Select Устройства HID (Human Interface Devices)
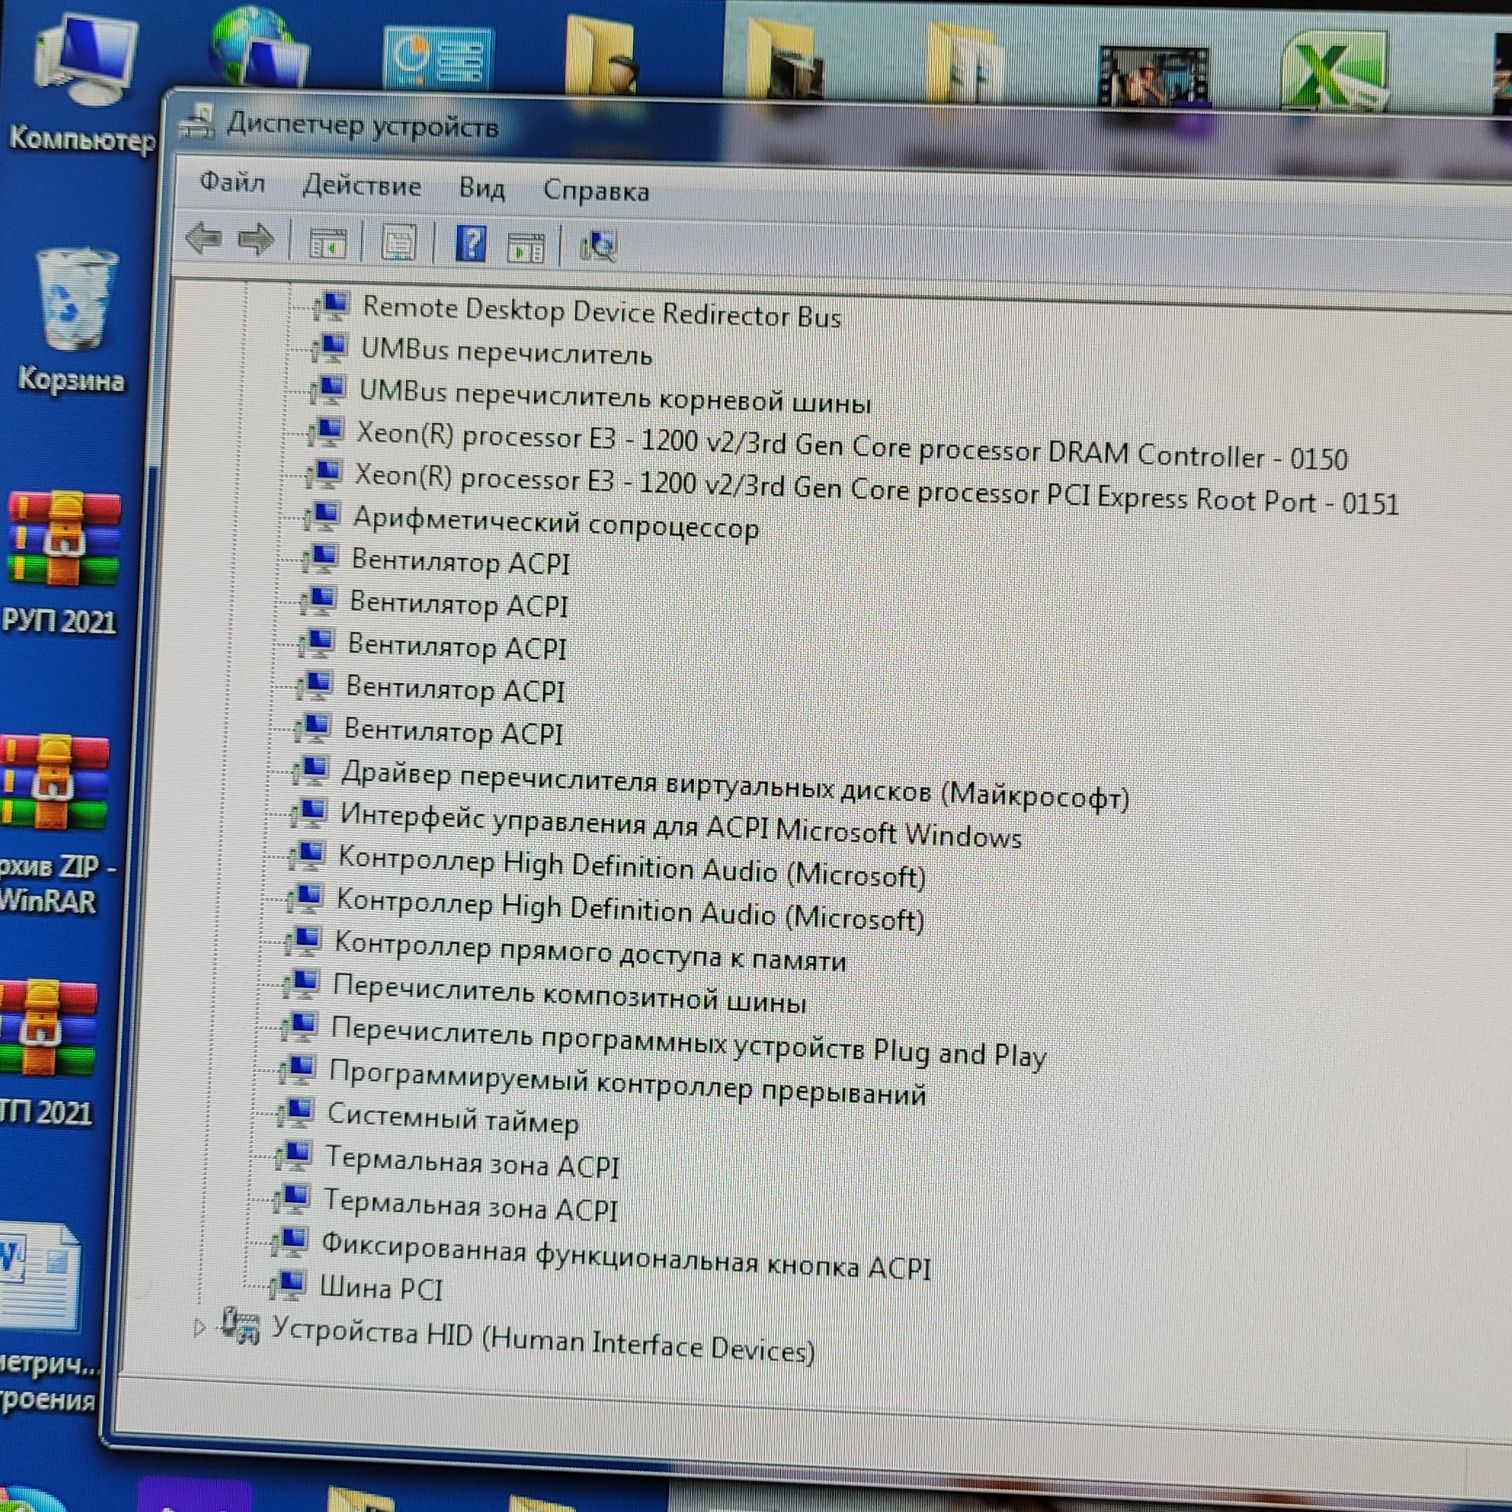Screen dimensions: 1512x1512 click(543, 1342)
